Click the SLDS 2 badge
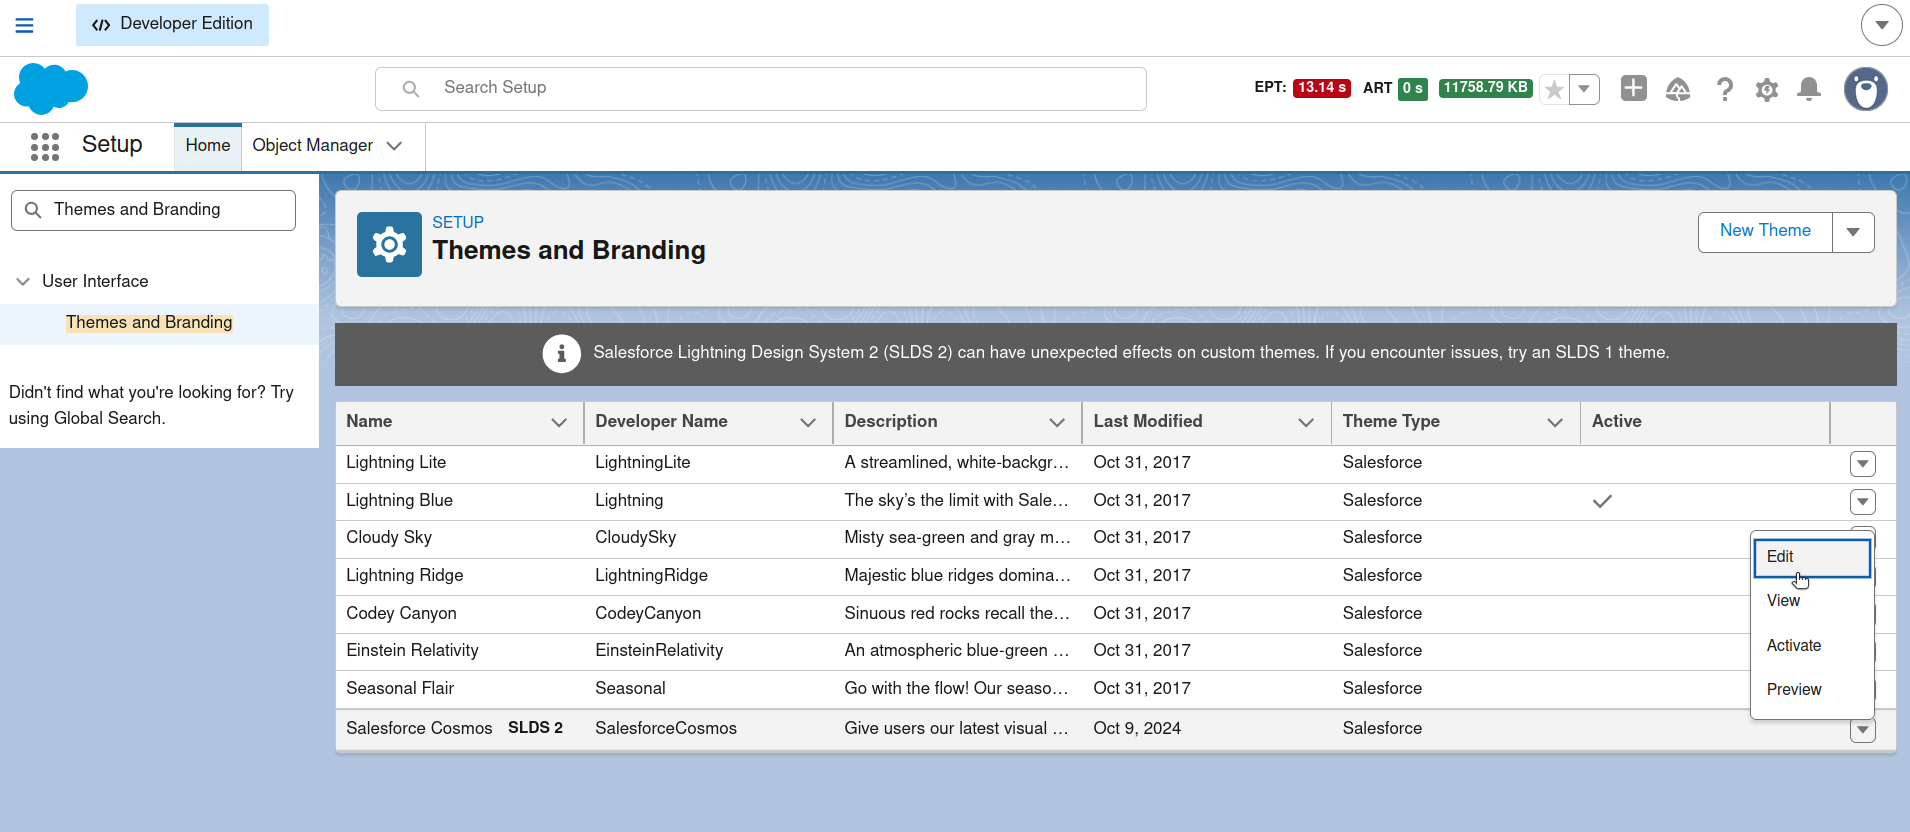The width and height of the screenshot is (1910, 832). (x=535, y=728)
